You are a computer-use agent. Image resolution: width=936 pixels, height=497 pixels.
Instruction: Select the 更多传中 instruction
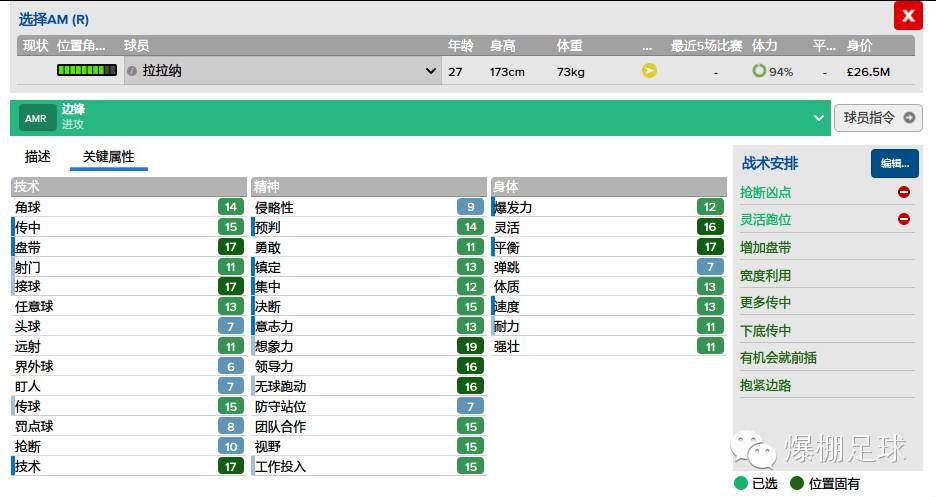pos(827,302)
